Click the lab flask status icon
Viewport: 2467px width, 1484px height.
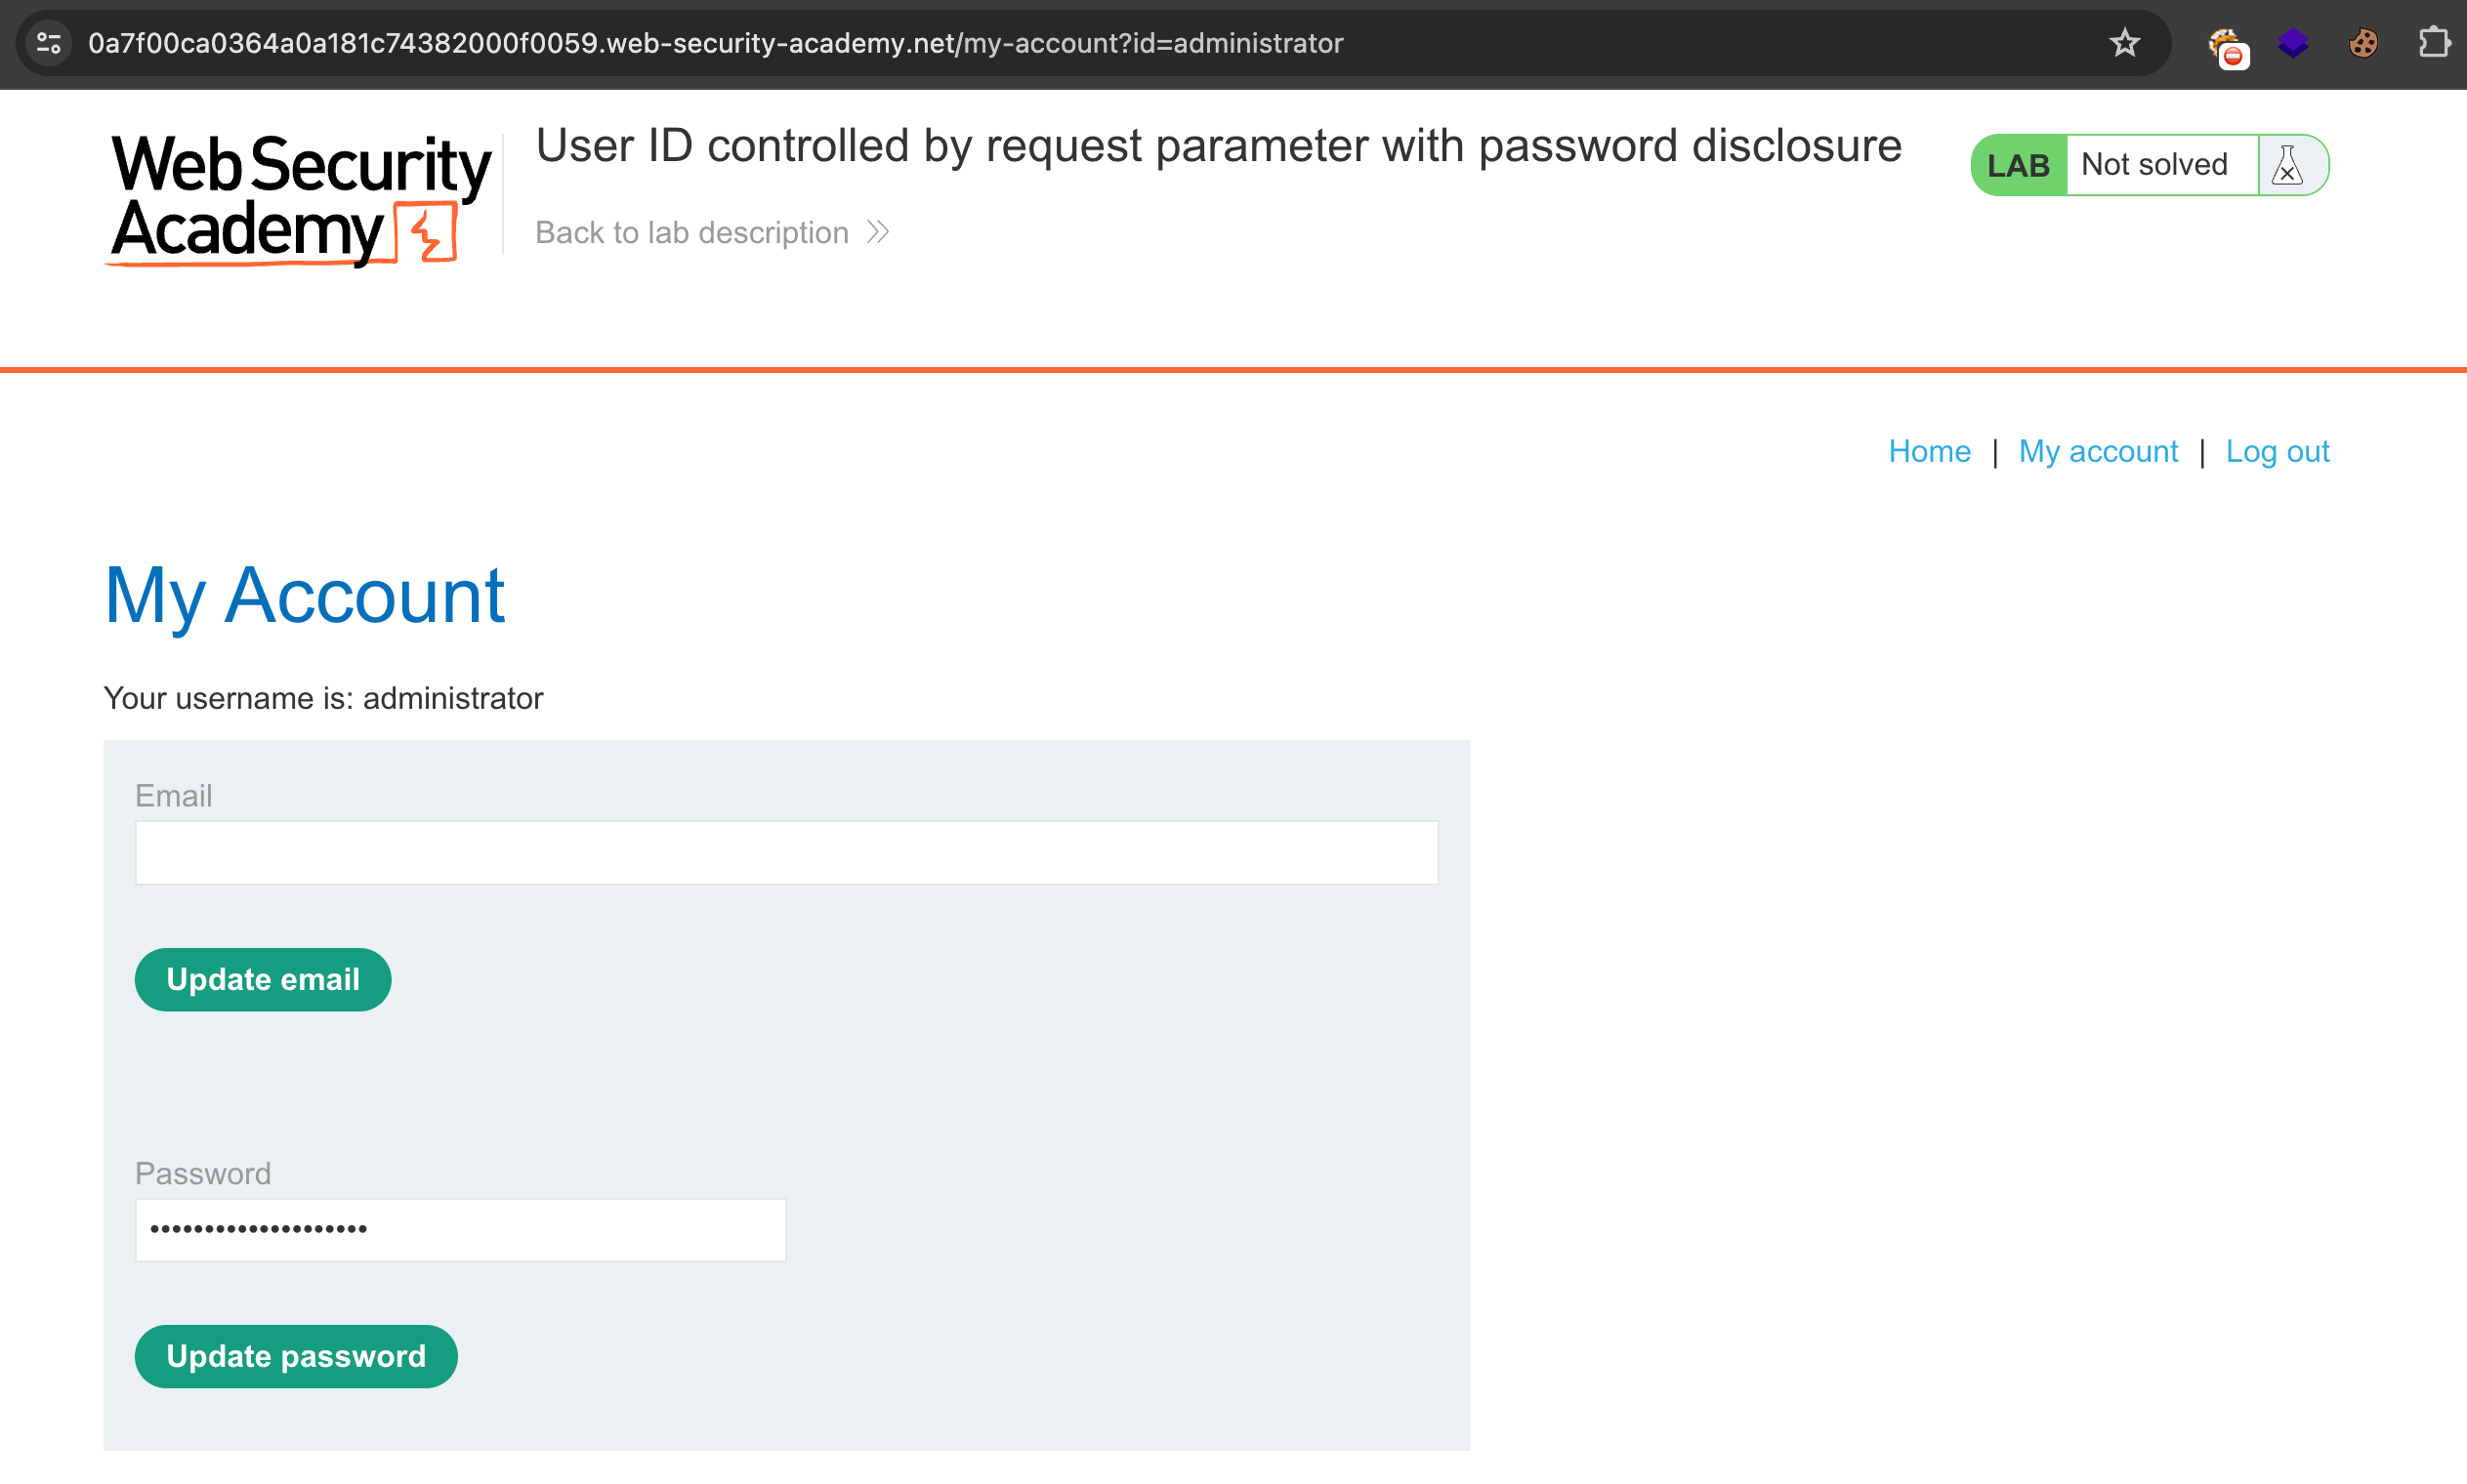point(2288,165)
